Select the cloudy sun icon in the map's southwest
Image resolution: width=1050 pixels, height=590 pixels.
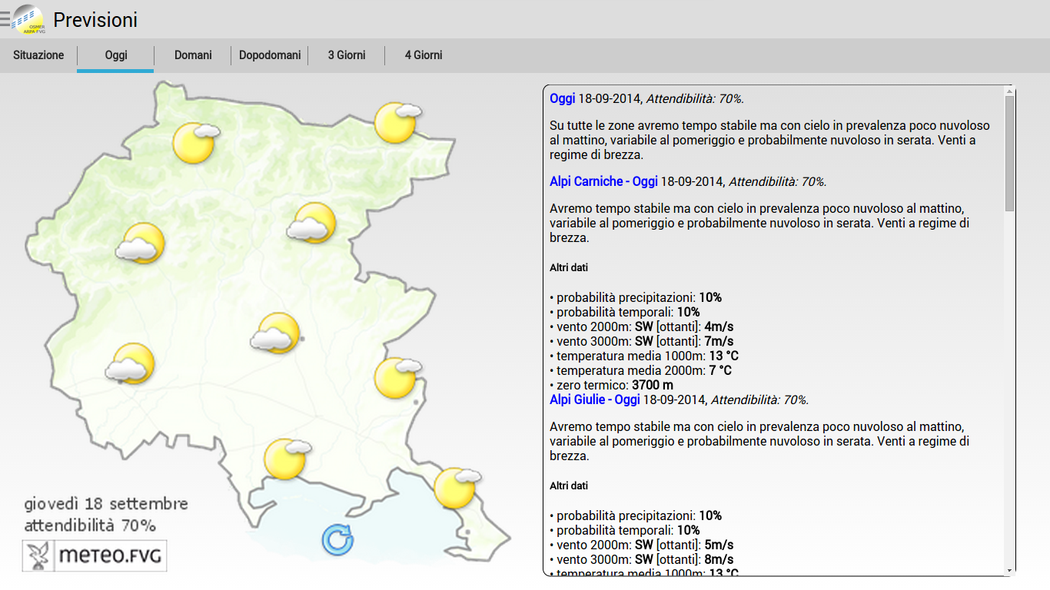coord(132,364)
